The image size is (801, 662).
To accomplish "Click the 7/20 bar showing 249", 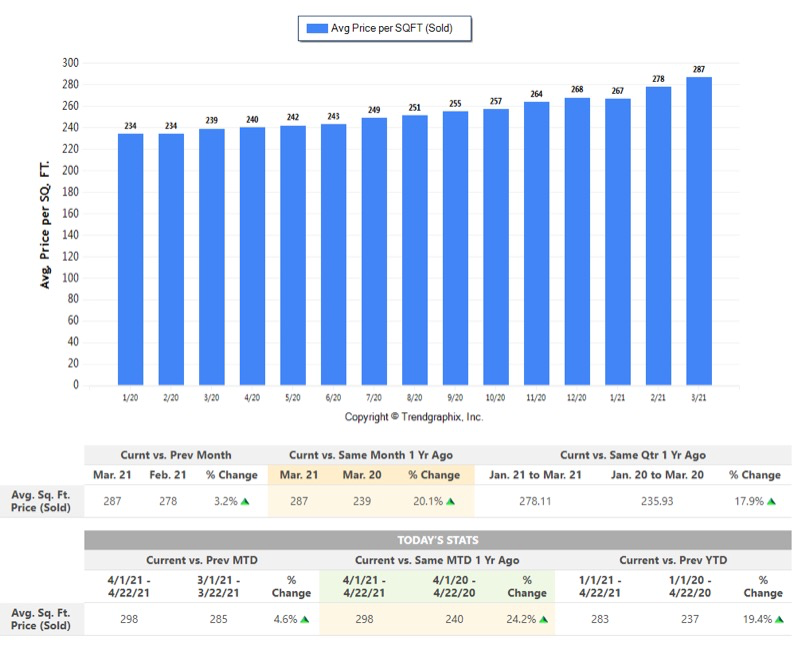I will click(x=374, y=251).
